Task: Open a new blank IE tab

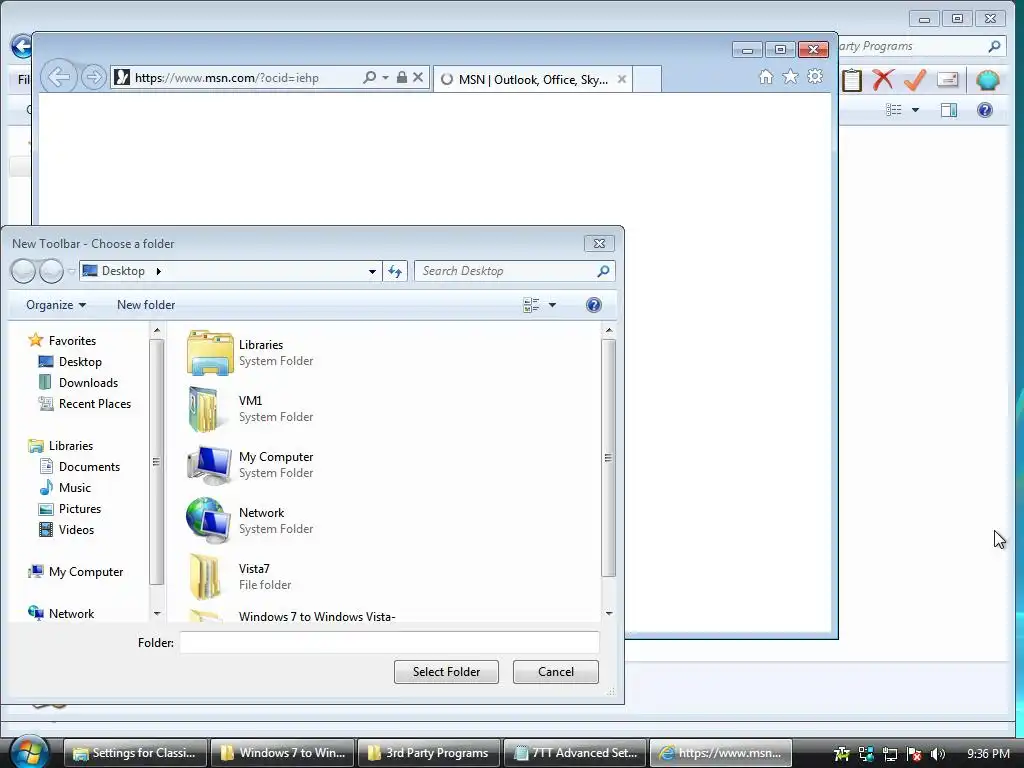Action: (647, 79)
